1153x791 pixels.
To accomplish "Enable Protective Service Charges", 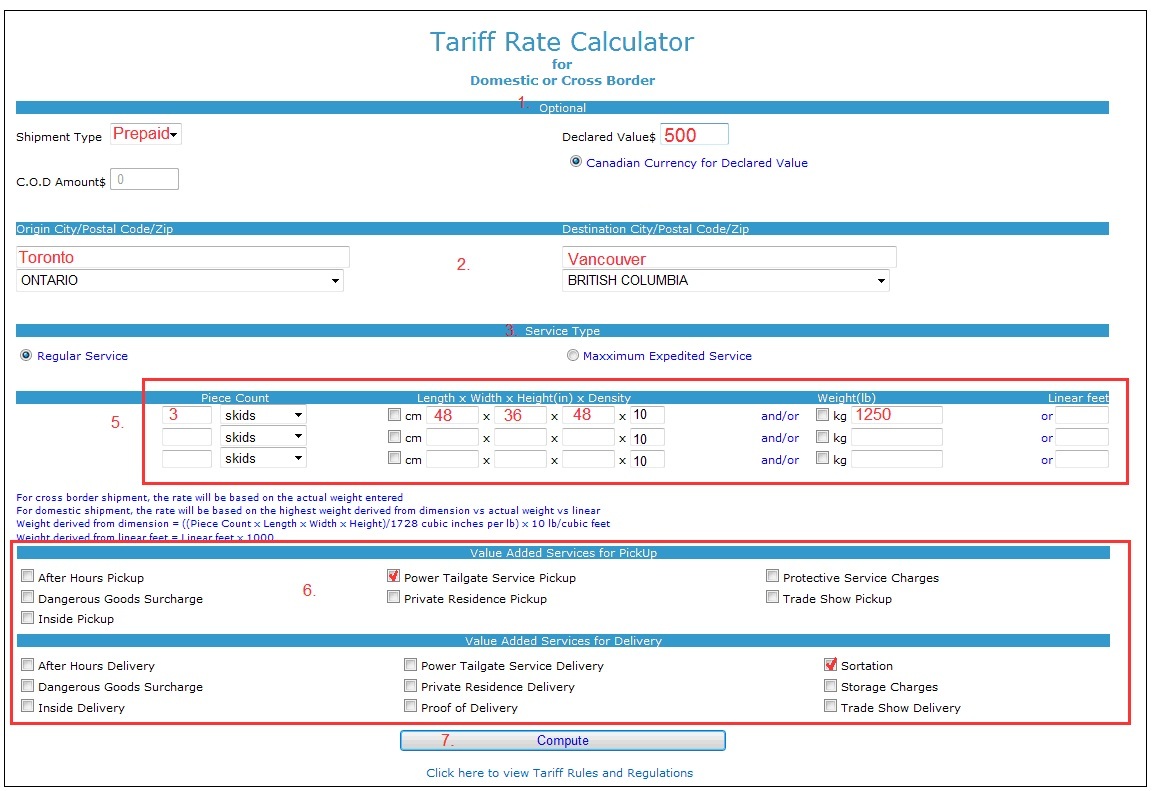I will click(x=773, y=576).
